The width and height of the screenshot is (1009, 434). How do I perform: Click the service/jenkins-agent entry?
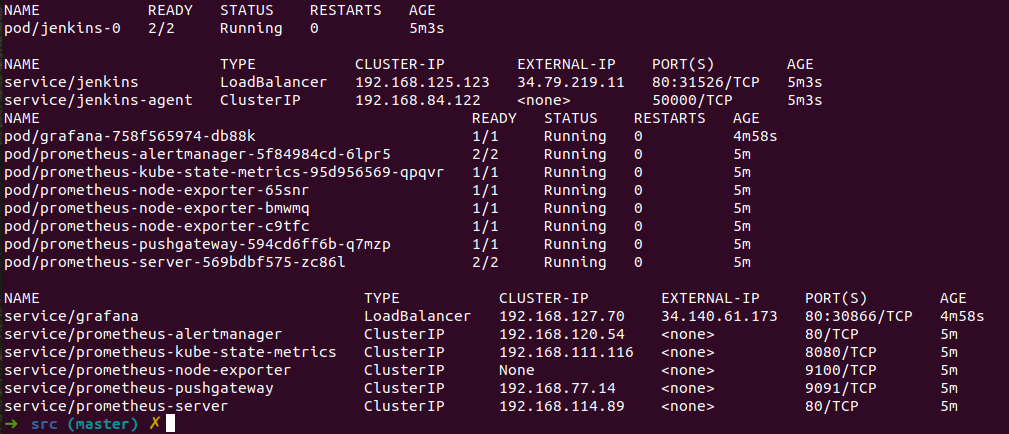tap(94, 100)
